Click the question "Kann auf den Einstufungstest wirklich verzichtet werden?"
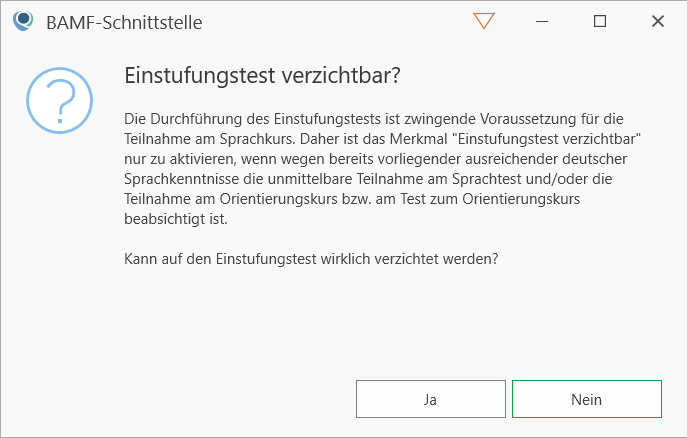The height and width of the screenshot is (438, 687). click(311, 258)
